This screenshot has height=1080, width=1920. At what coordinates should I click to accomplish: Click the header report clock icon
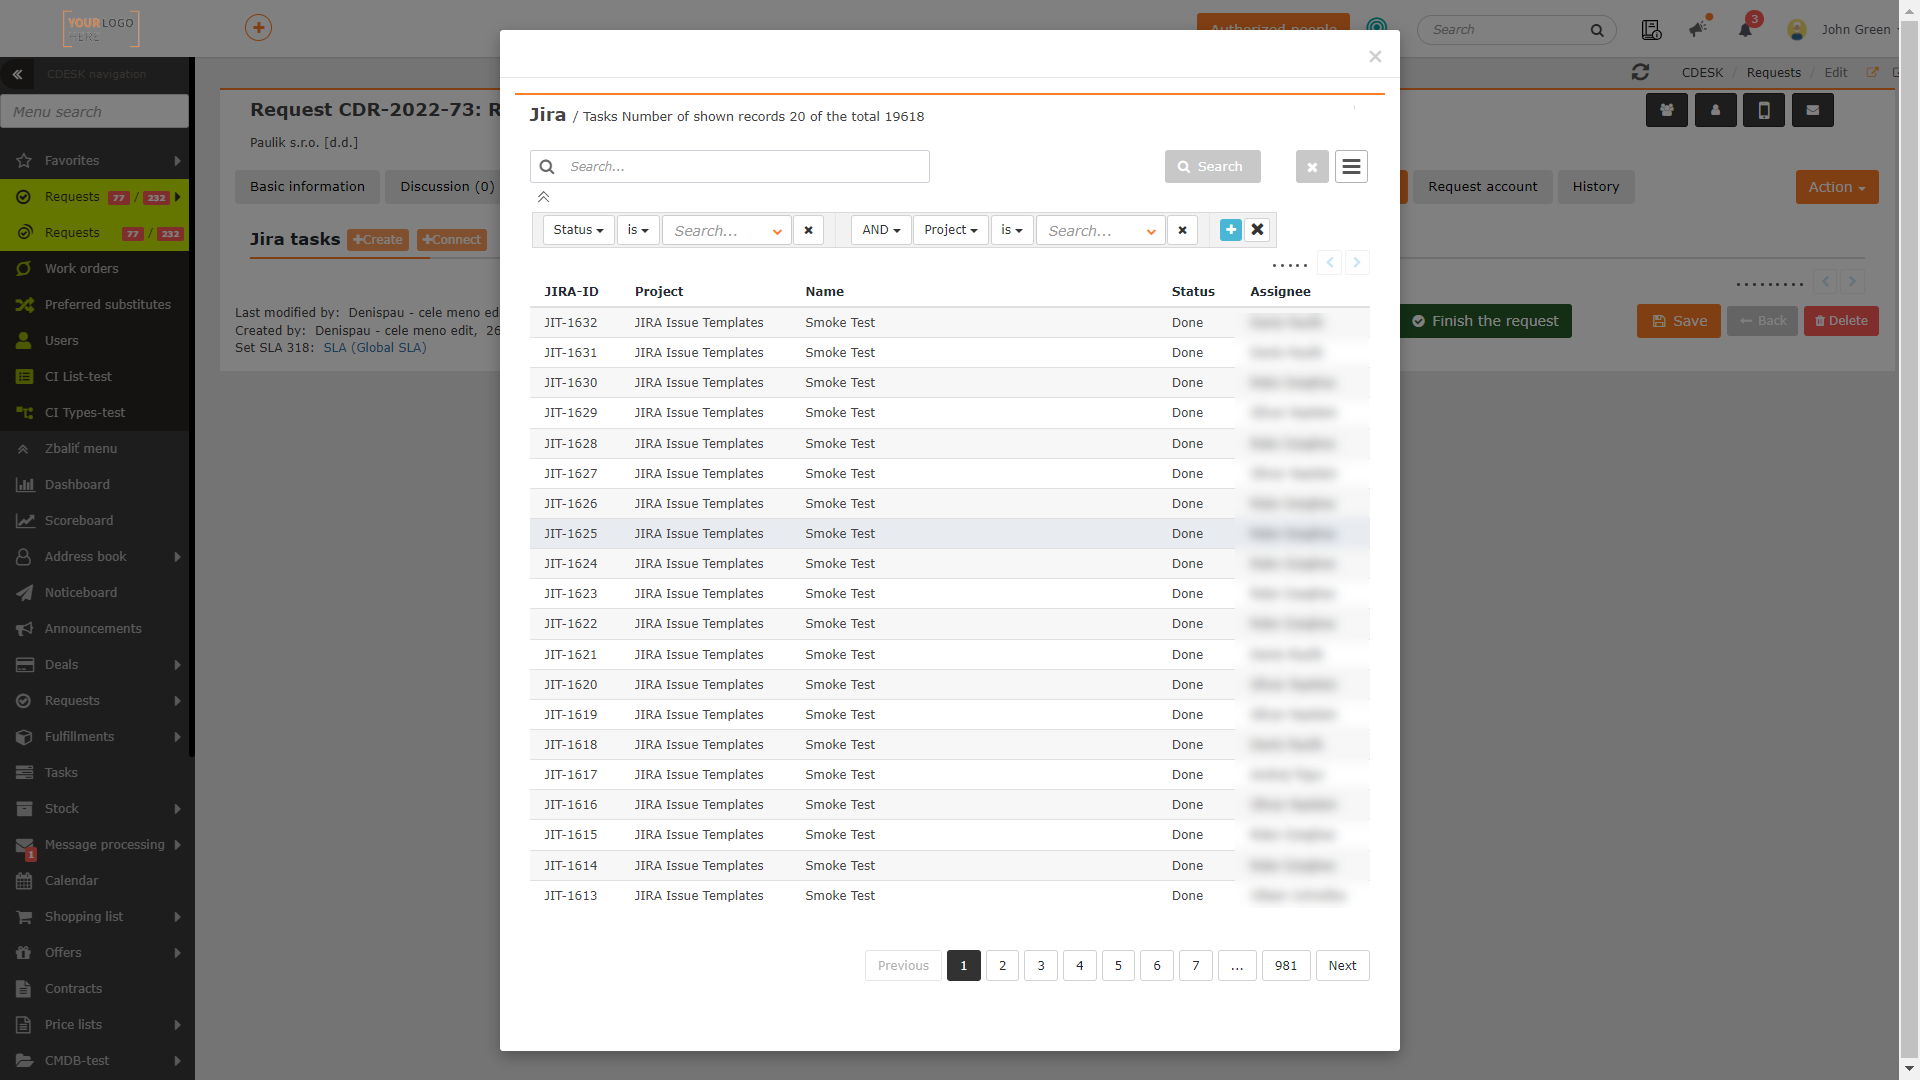(1651, 30)
